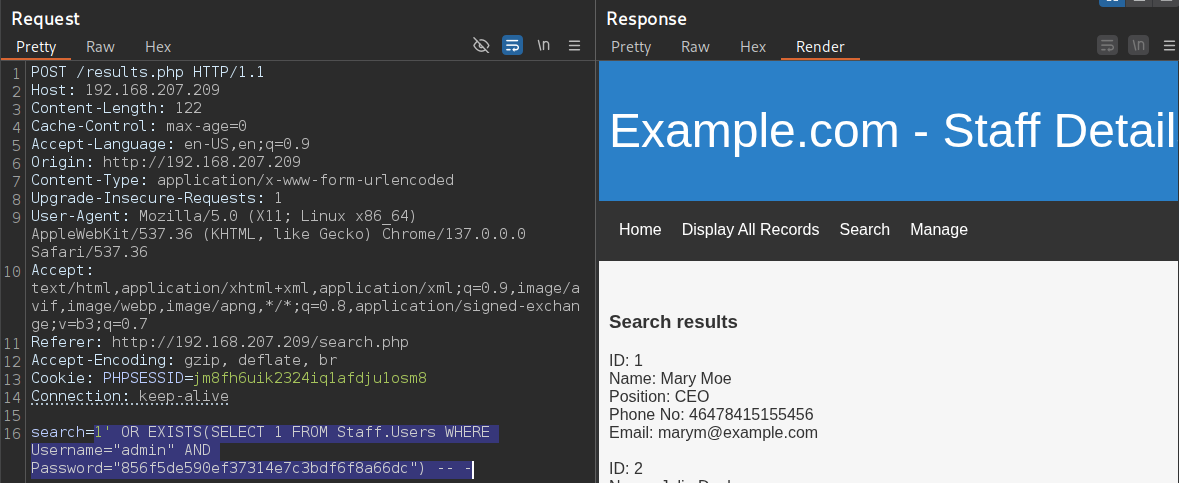1179x483 pixels.
Task: Toggle line wrap icon in Request panel
Action: point(512,46)
